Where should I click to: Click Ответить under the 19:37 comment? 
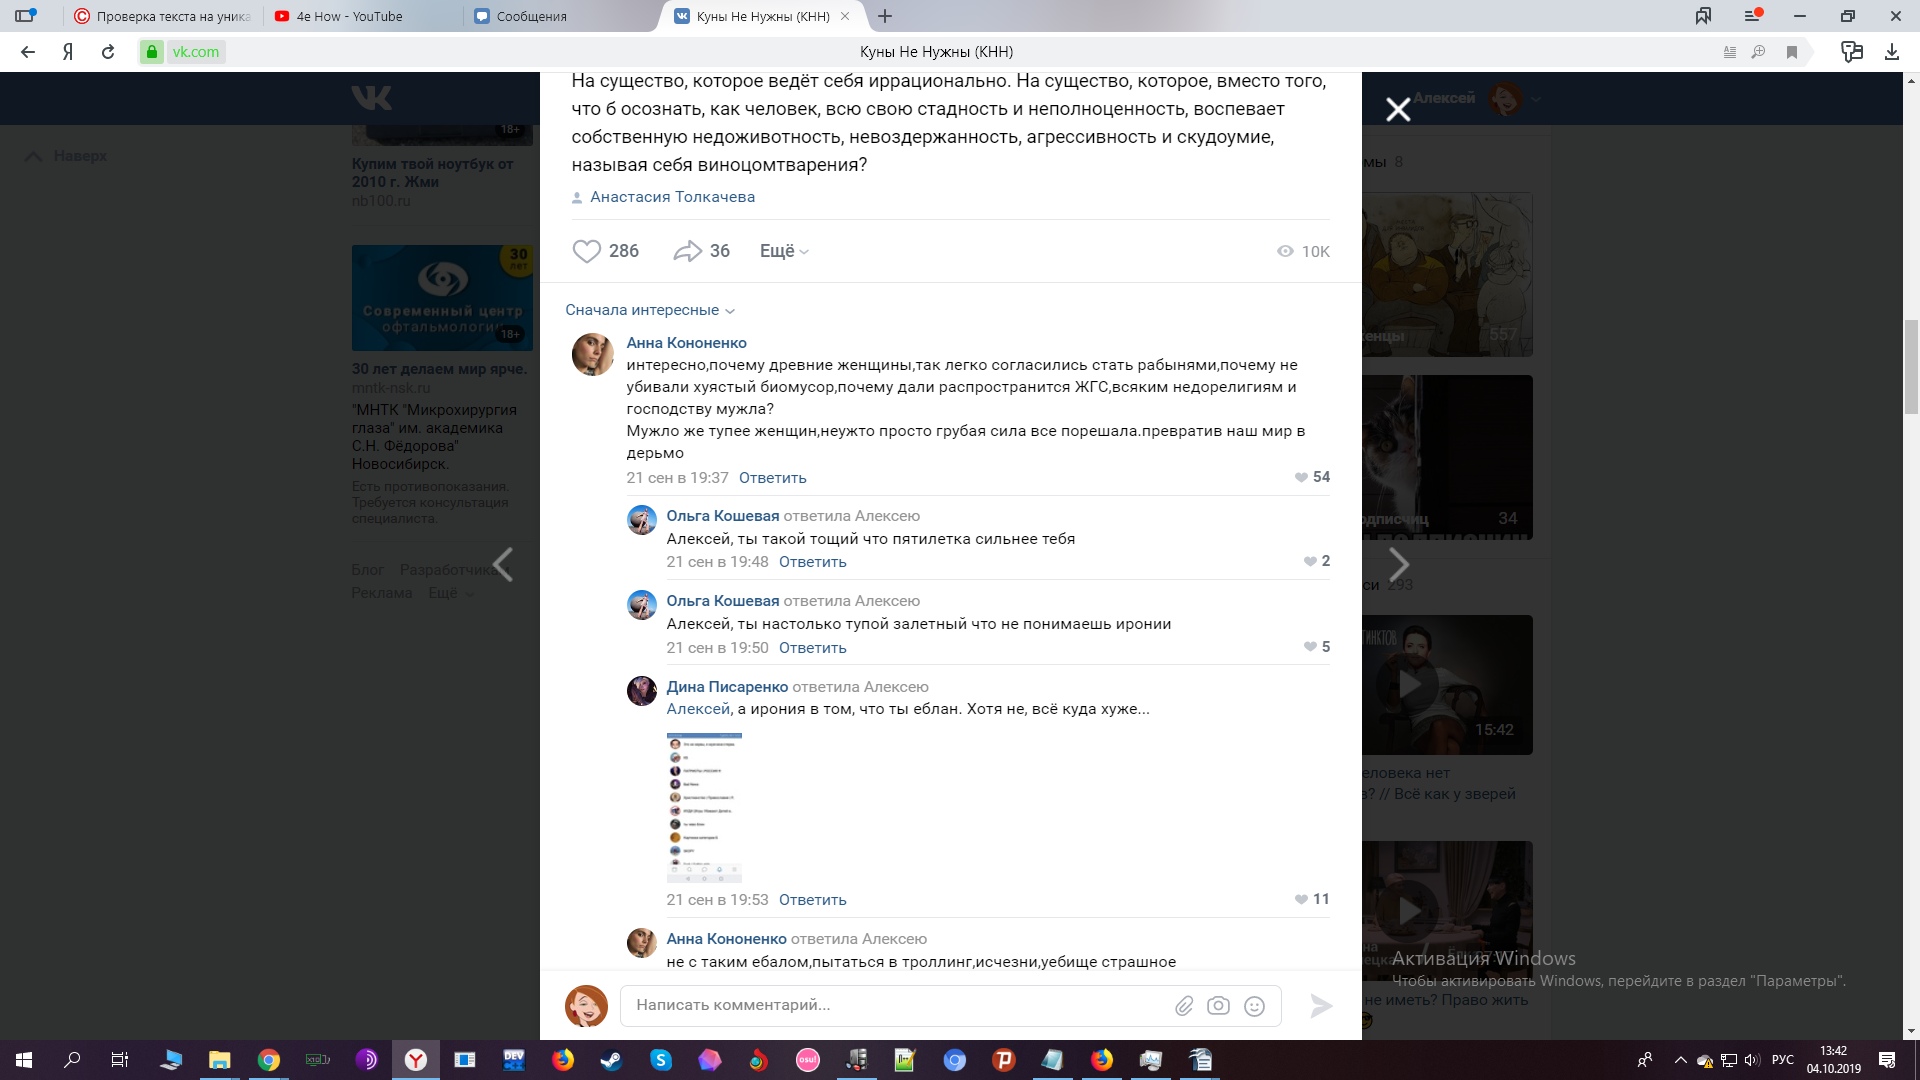click(772, 478)
